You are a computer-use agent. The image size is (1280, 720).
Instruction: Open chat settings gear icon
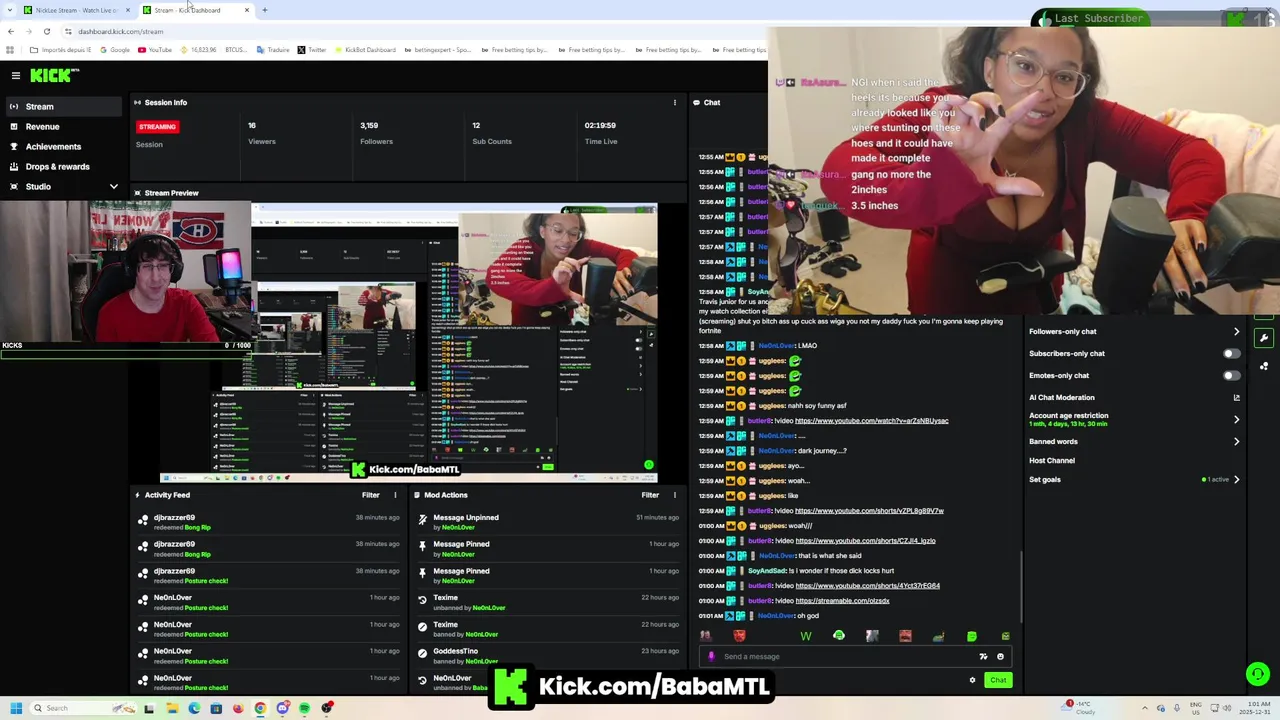[972, 680]
